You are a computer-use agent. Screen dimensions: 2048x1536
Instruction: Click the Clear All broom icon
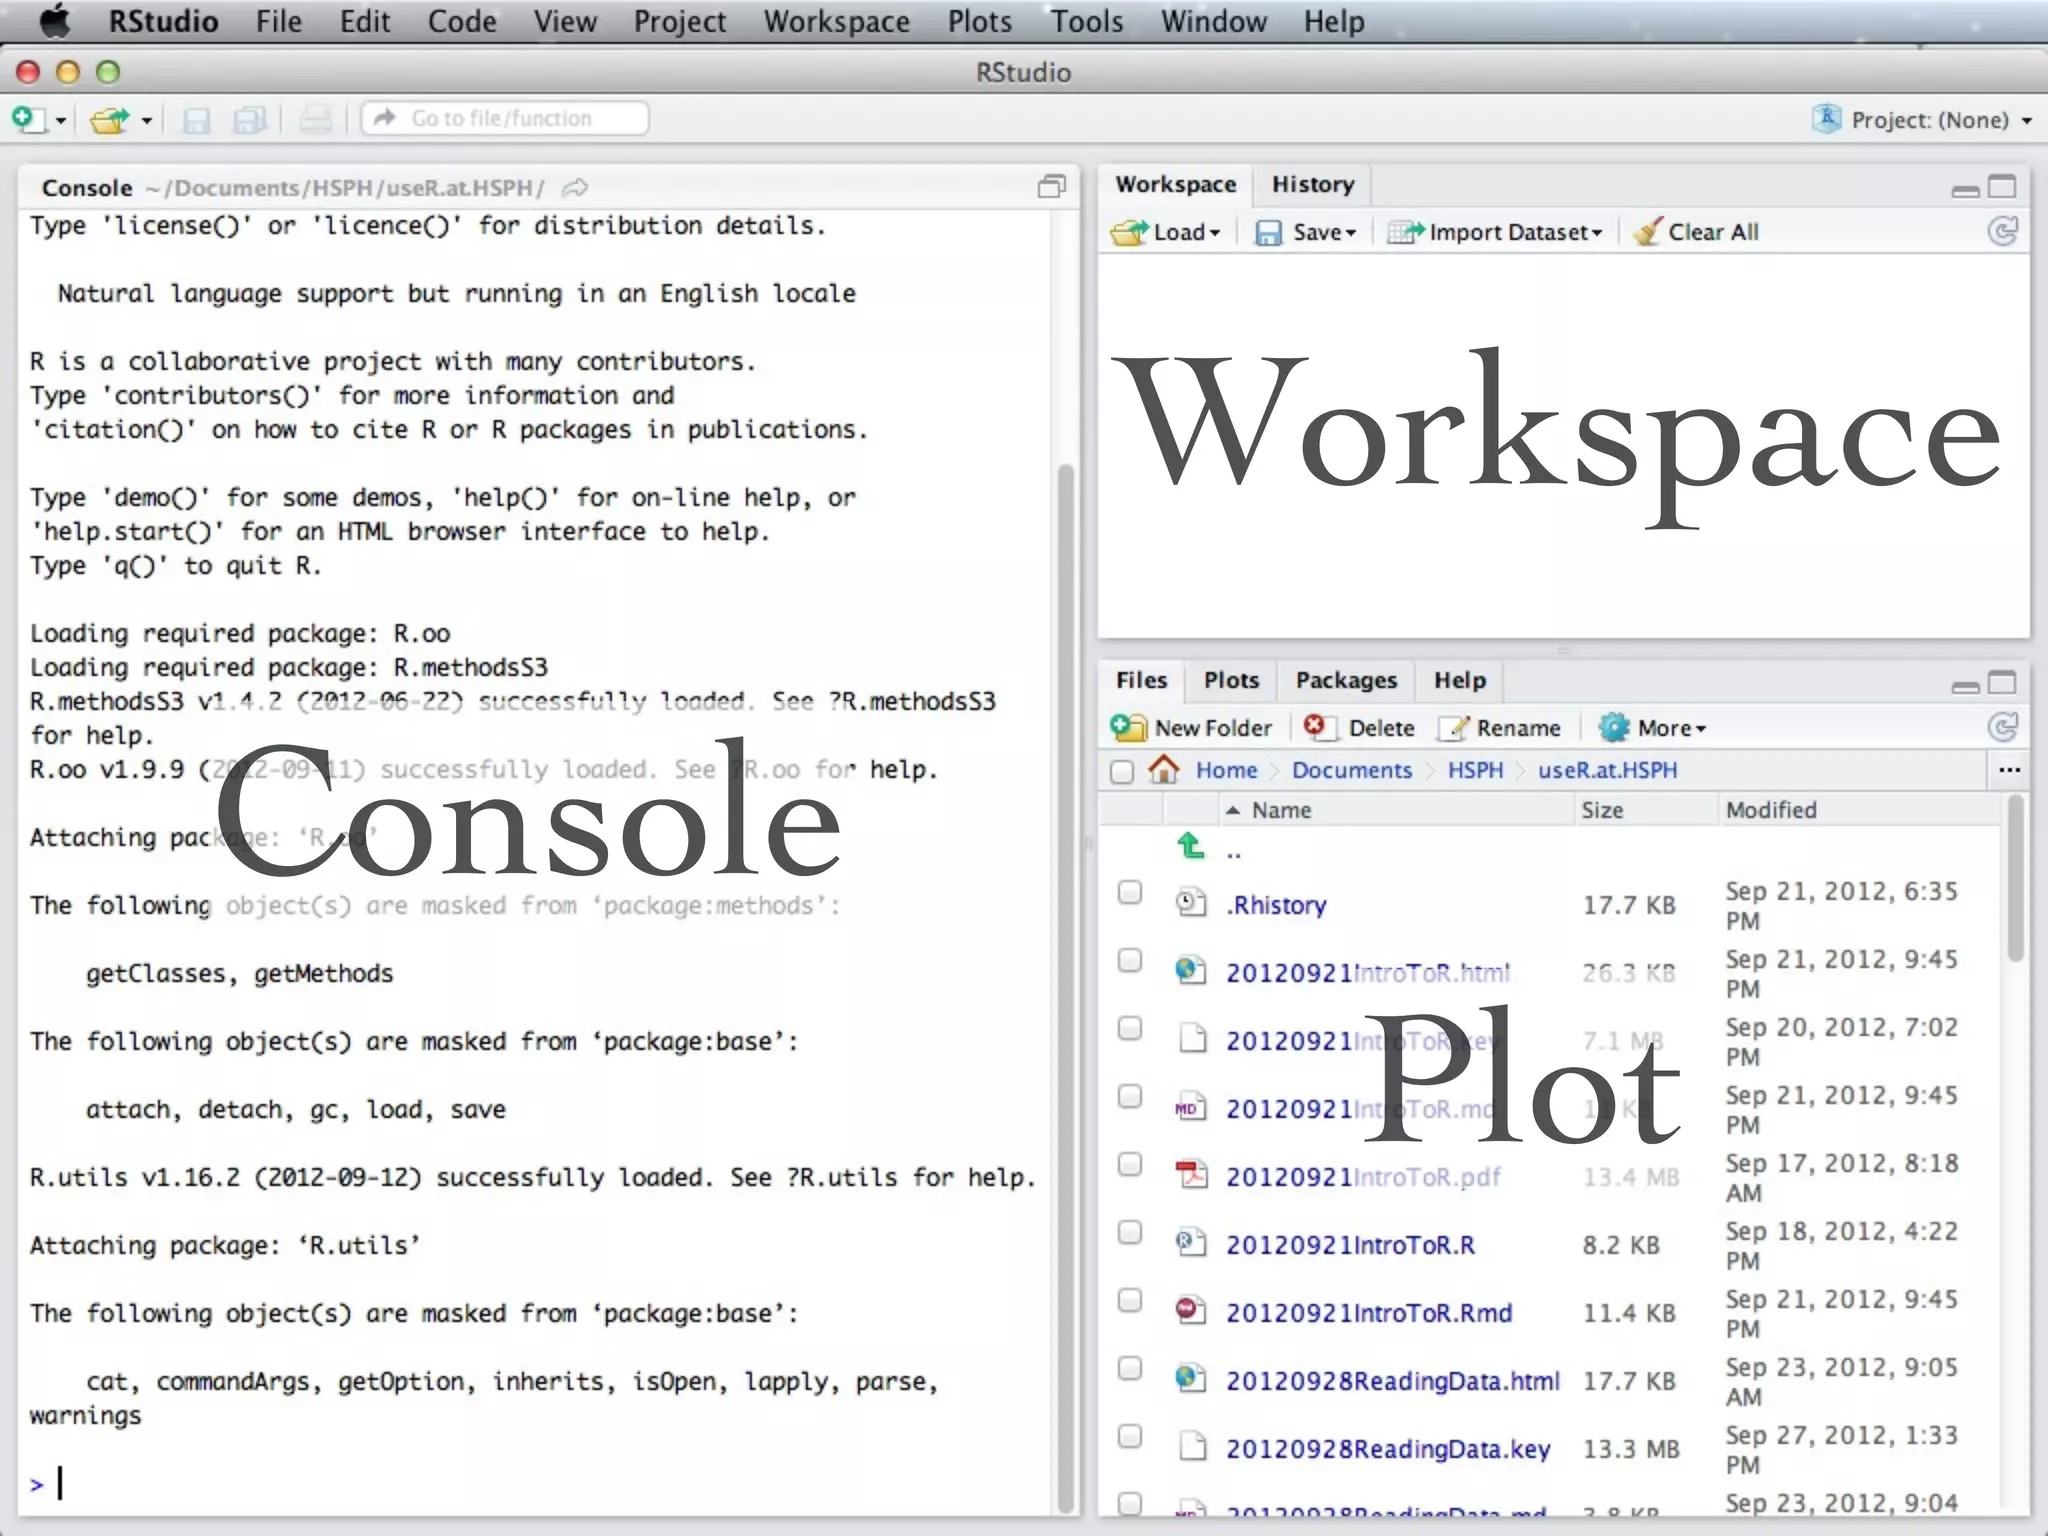click(x=1647, y=232)
